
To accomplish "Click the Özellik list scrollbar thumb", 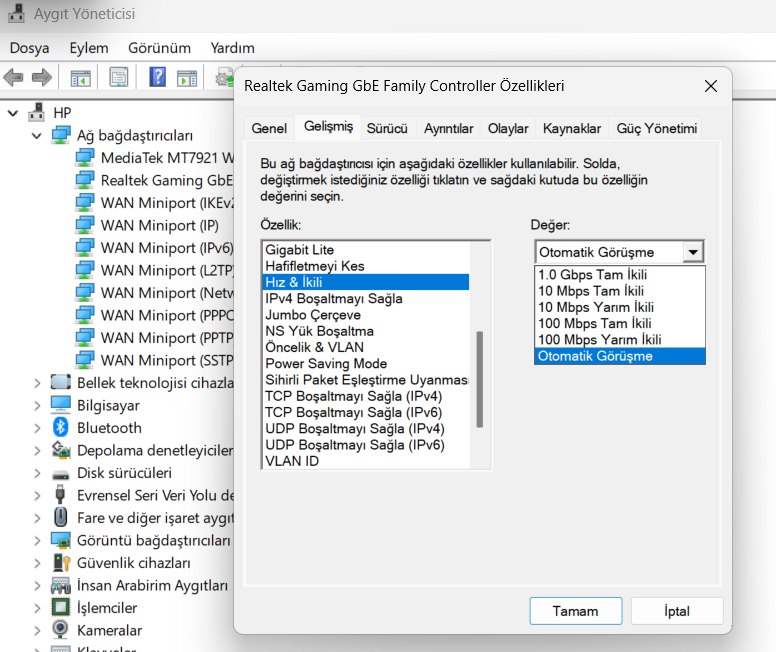I will coord(479,379).
